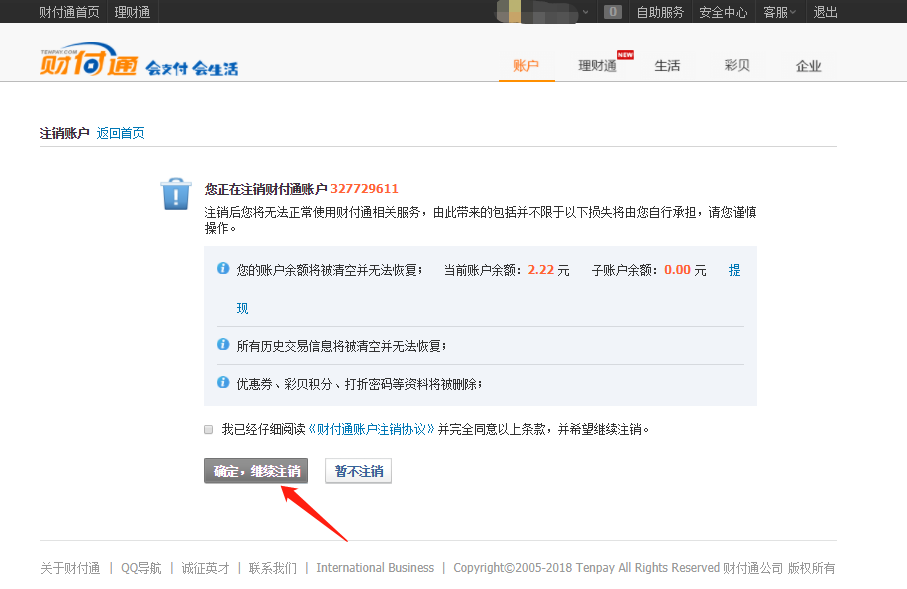Click the 暂不注销 button
Image resolution: width=907 pixels, height=589 pixels.
(x=359, y=471)
